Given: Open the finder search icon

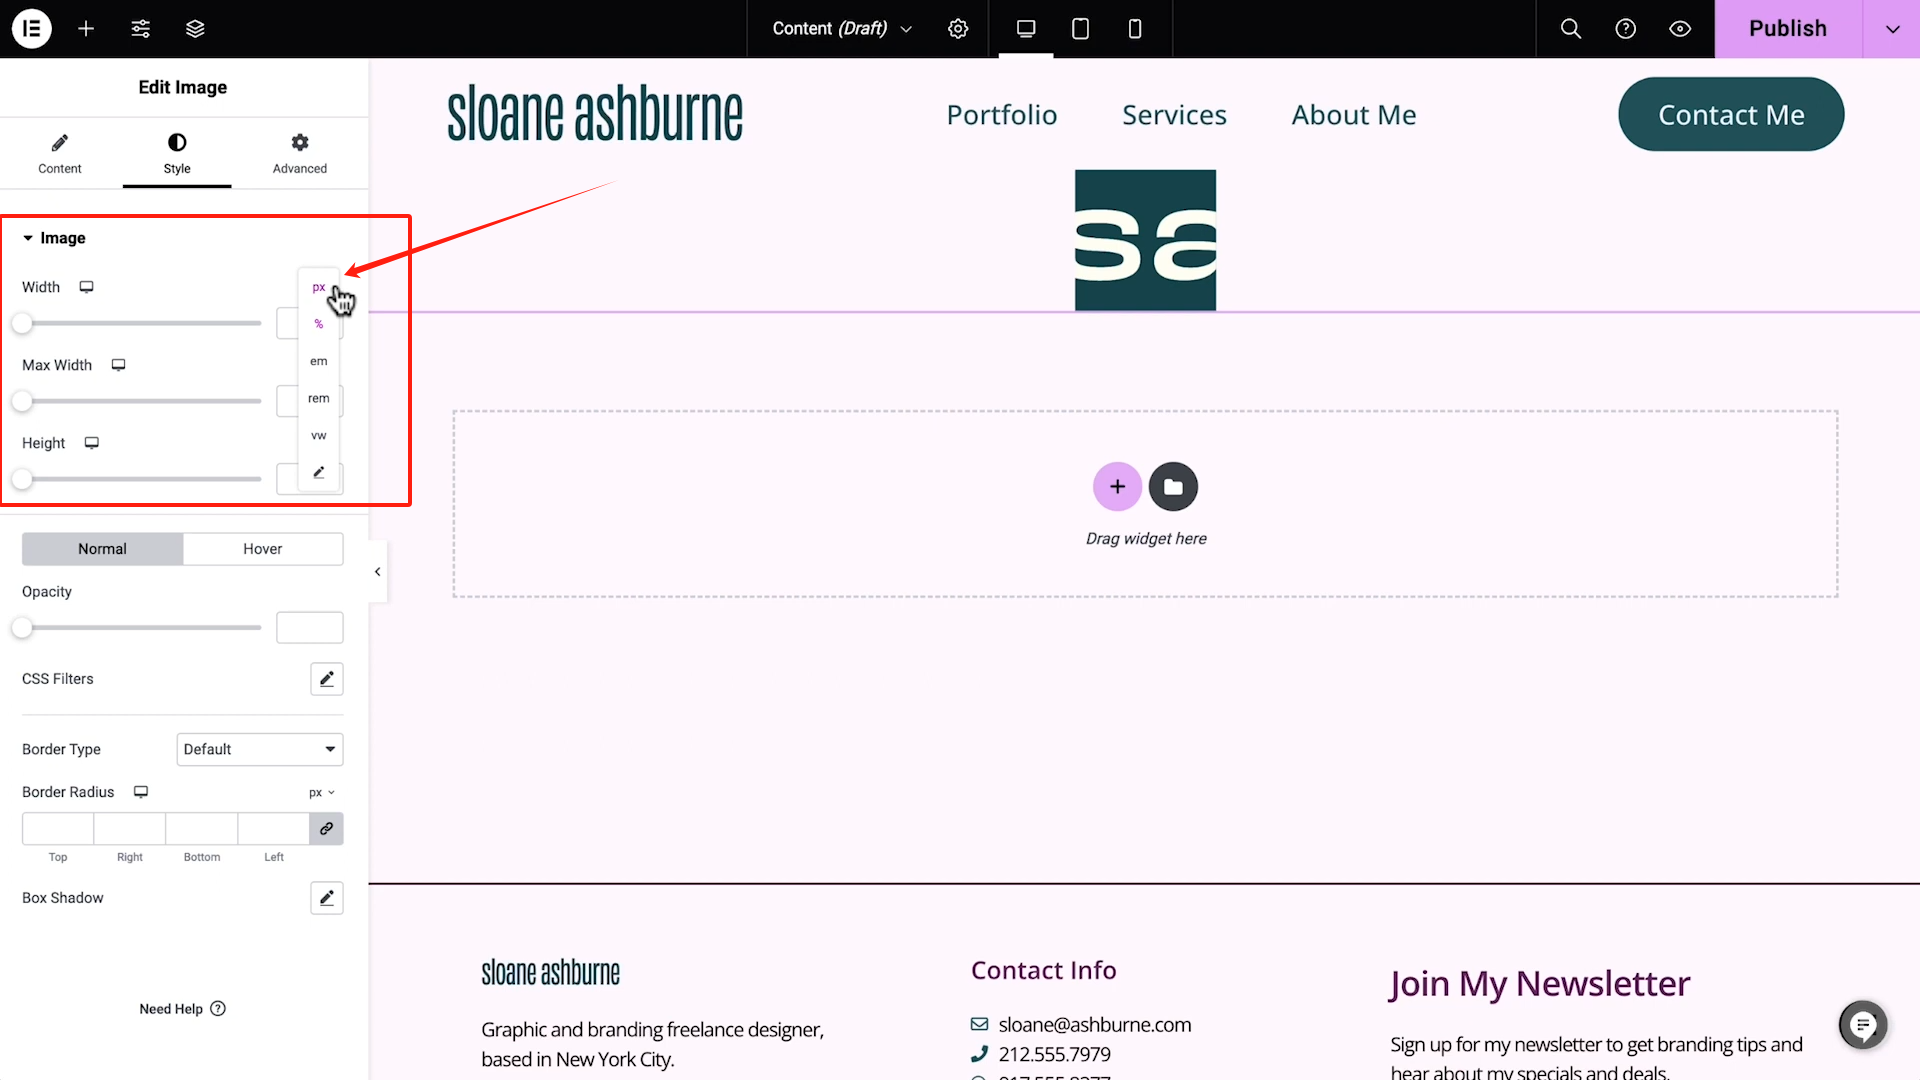Looking at the screenshot, I should coord(1571,28).
